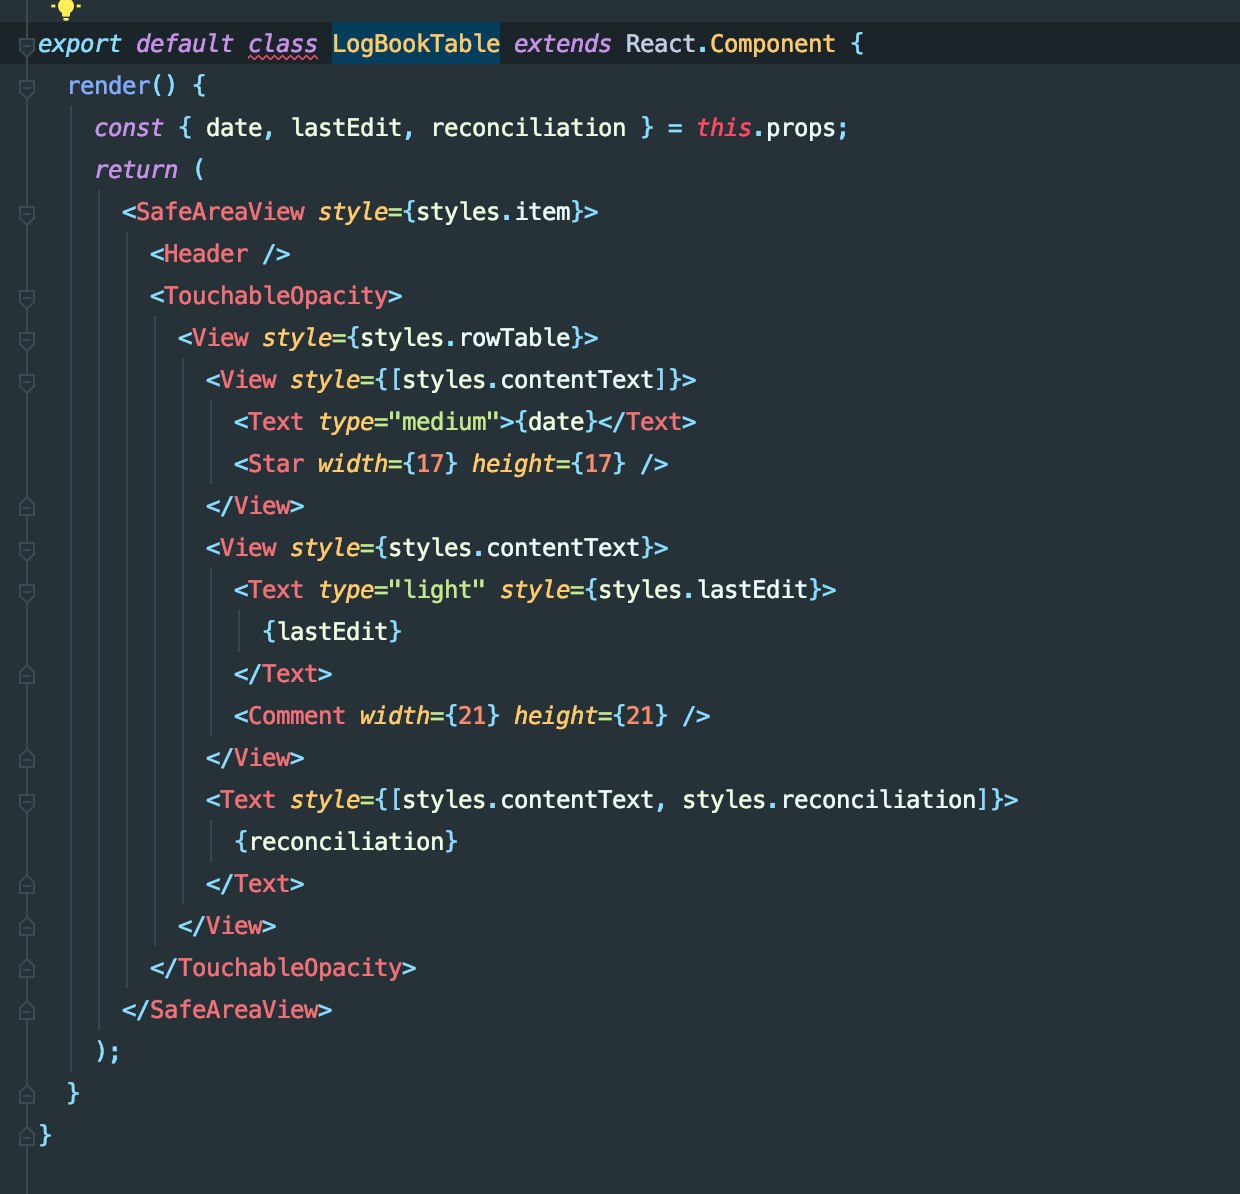Click the closing </TouchableOpacity> tag
The height and width of the screenshot is (1194, 1240).
pyautogui.click(x=283, y=968)
